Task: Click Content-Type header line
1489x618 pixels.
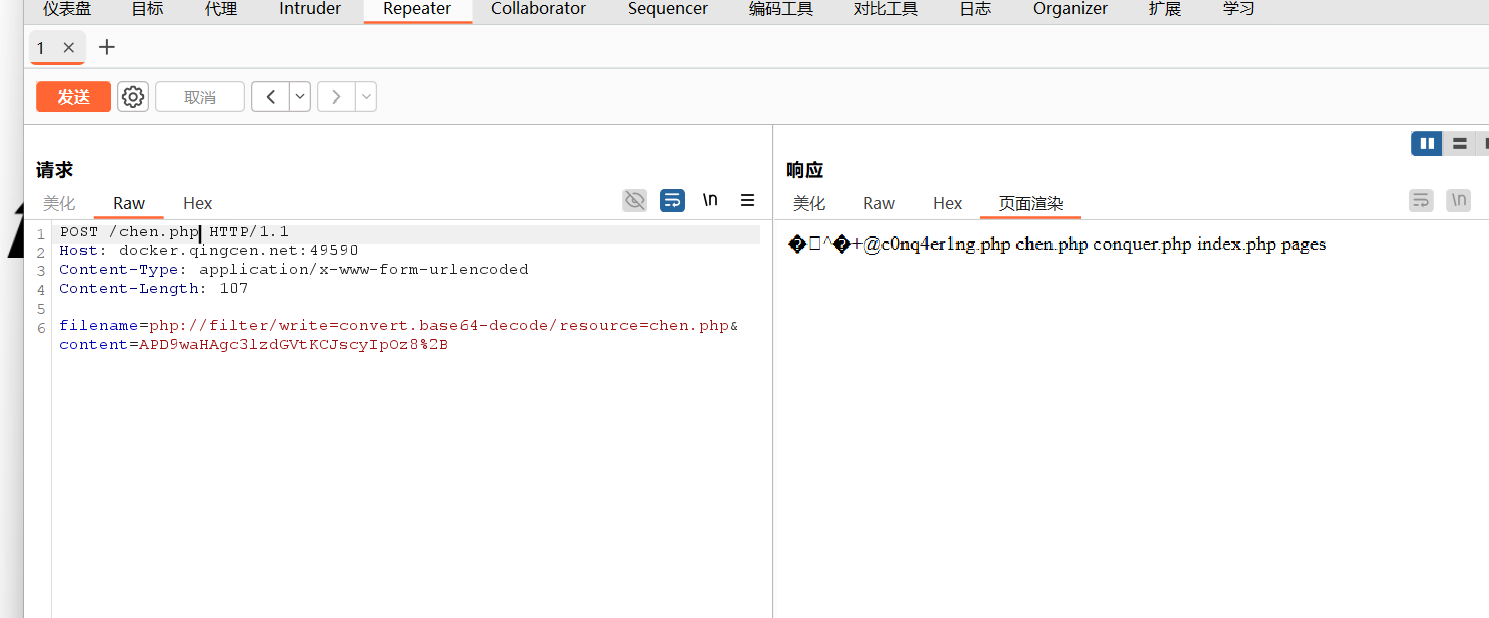Action: tap(294, 270)
